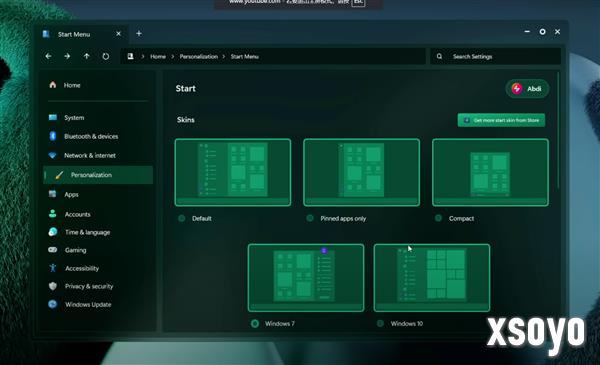Click the Privacy & security label
The height and width of the screenshot is (365, 600).
point(89,286)
